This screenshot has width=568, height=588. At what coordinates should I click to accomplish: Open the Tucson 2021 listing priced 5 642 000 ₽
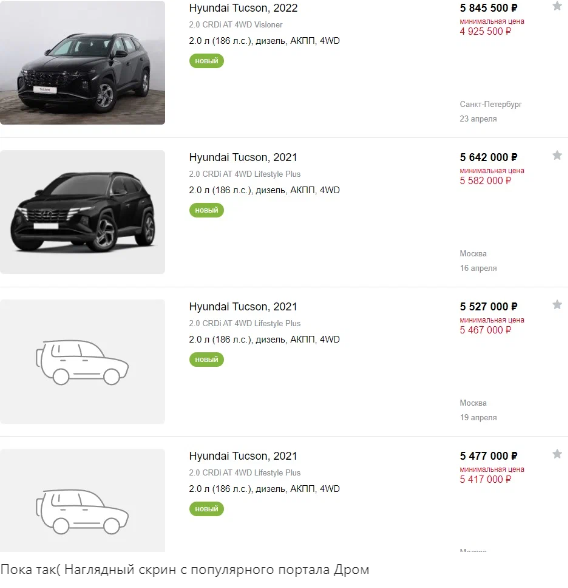click(243, 158)
